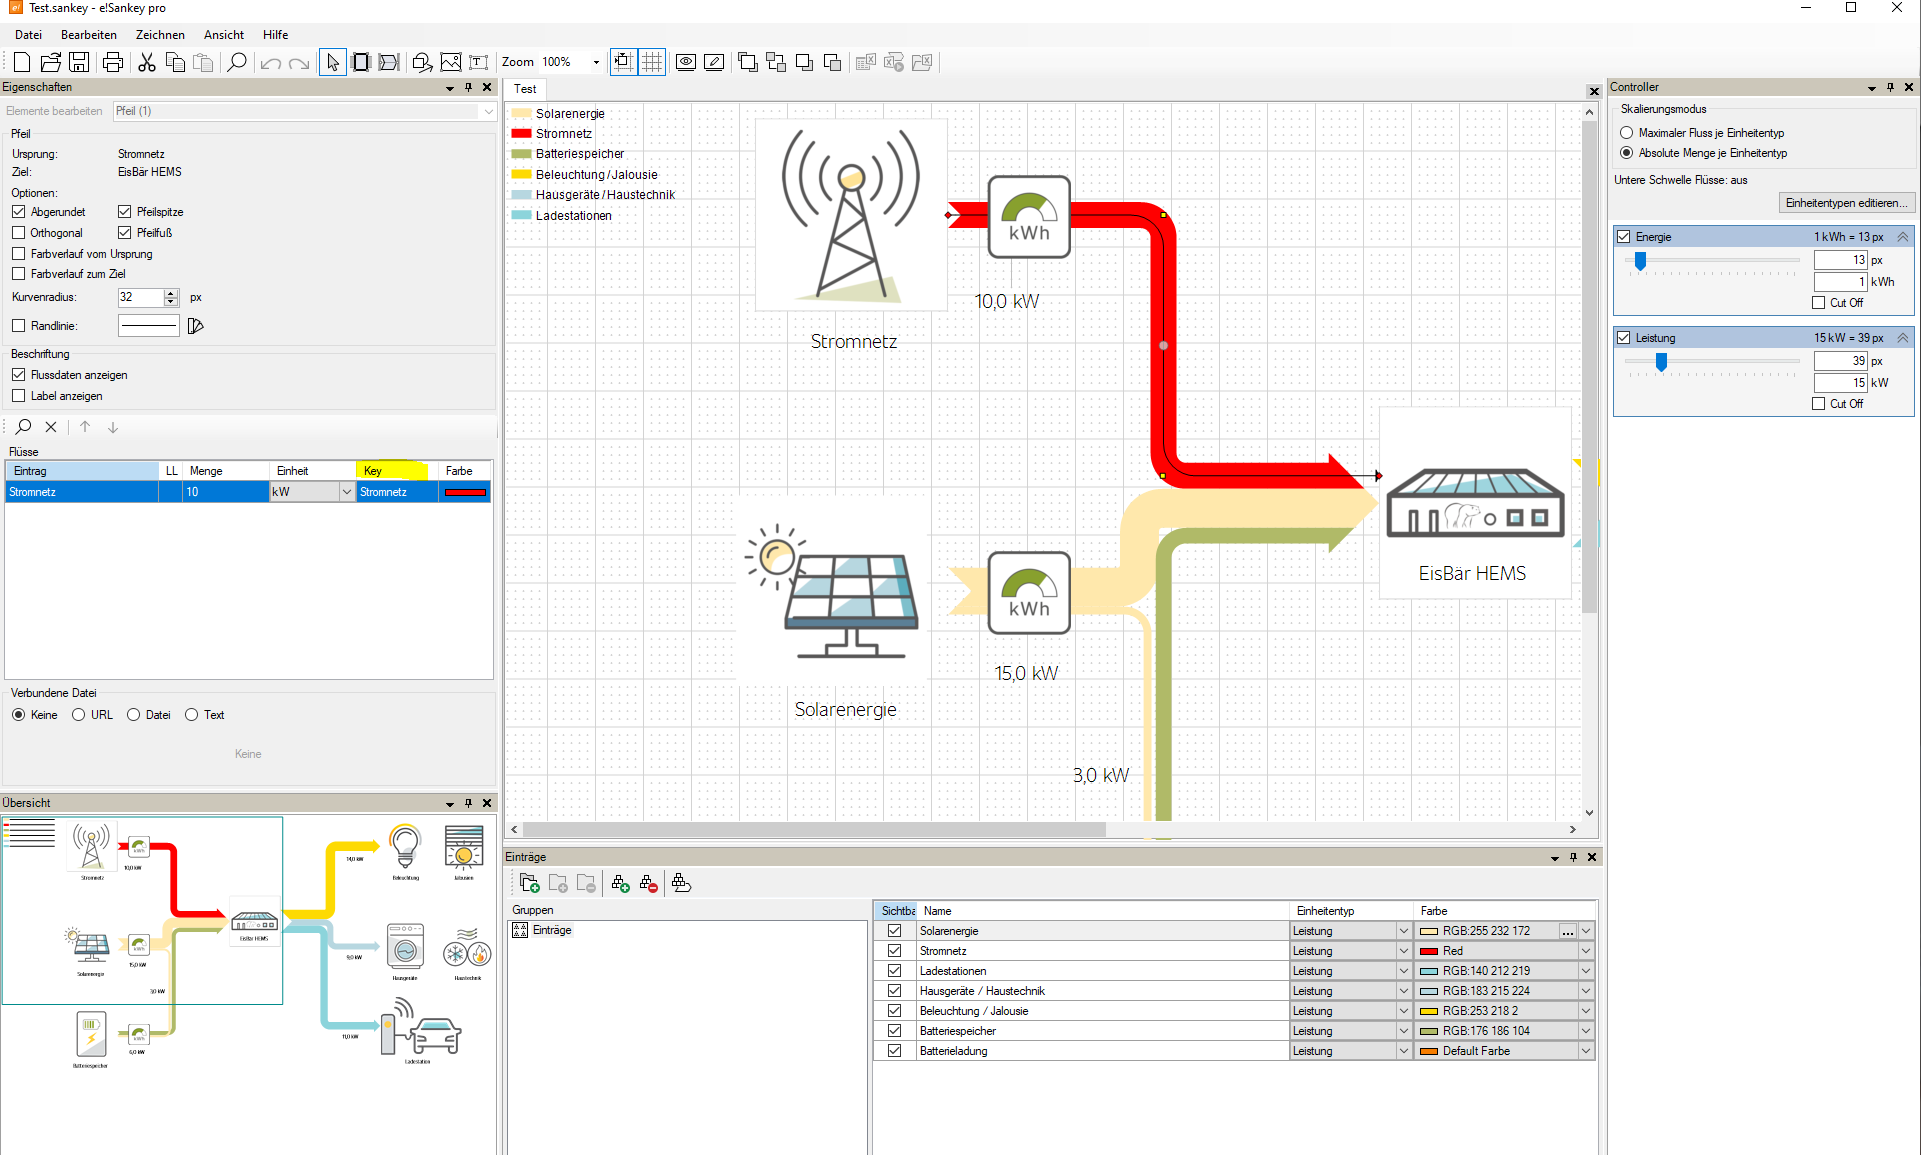Click Einheitentypen editieren button
The height and width of the screenshot is (1155, 1921).
point(1847,203)
